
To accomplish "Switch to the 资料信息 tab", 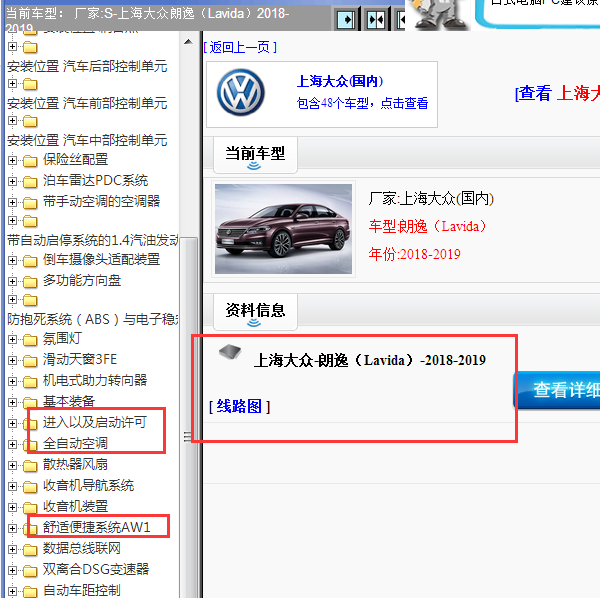I will [255, 312].
